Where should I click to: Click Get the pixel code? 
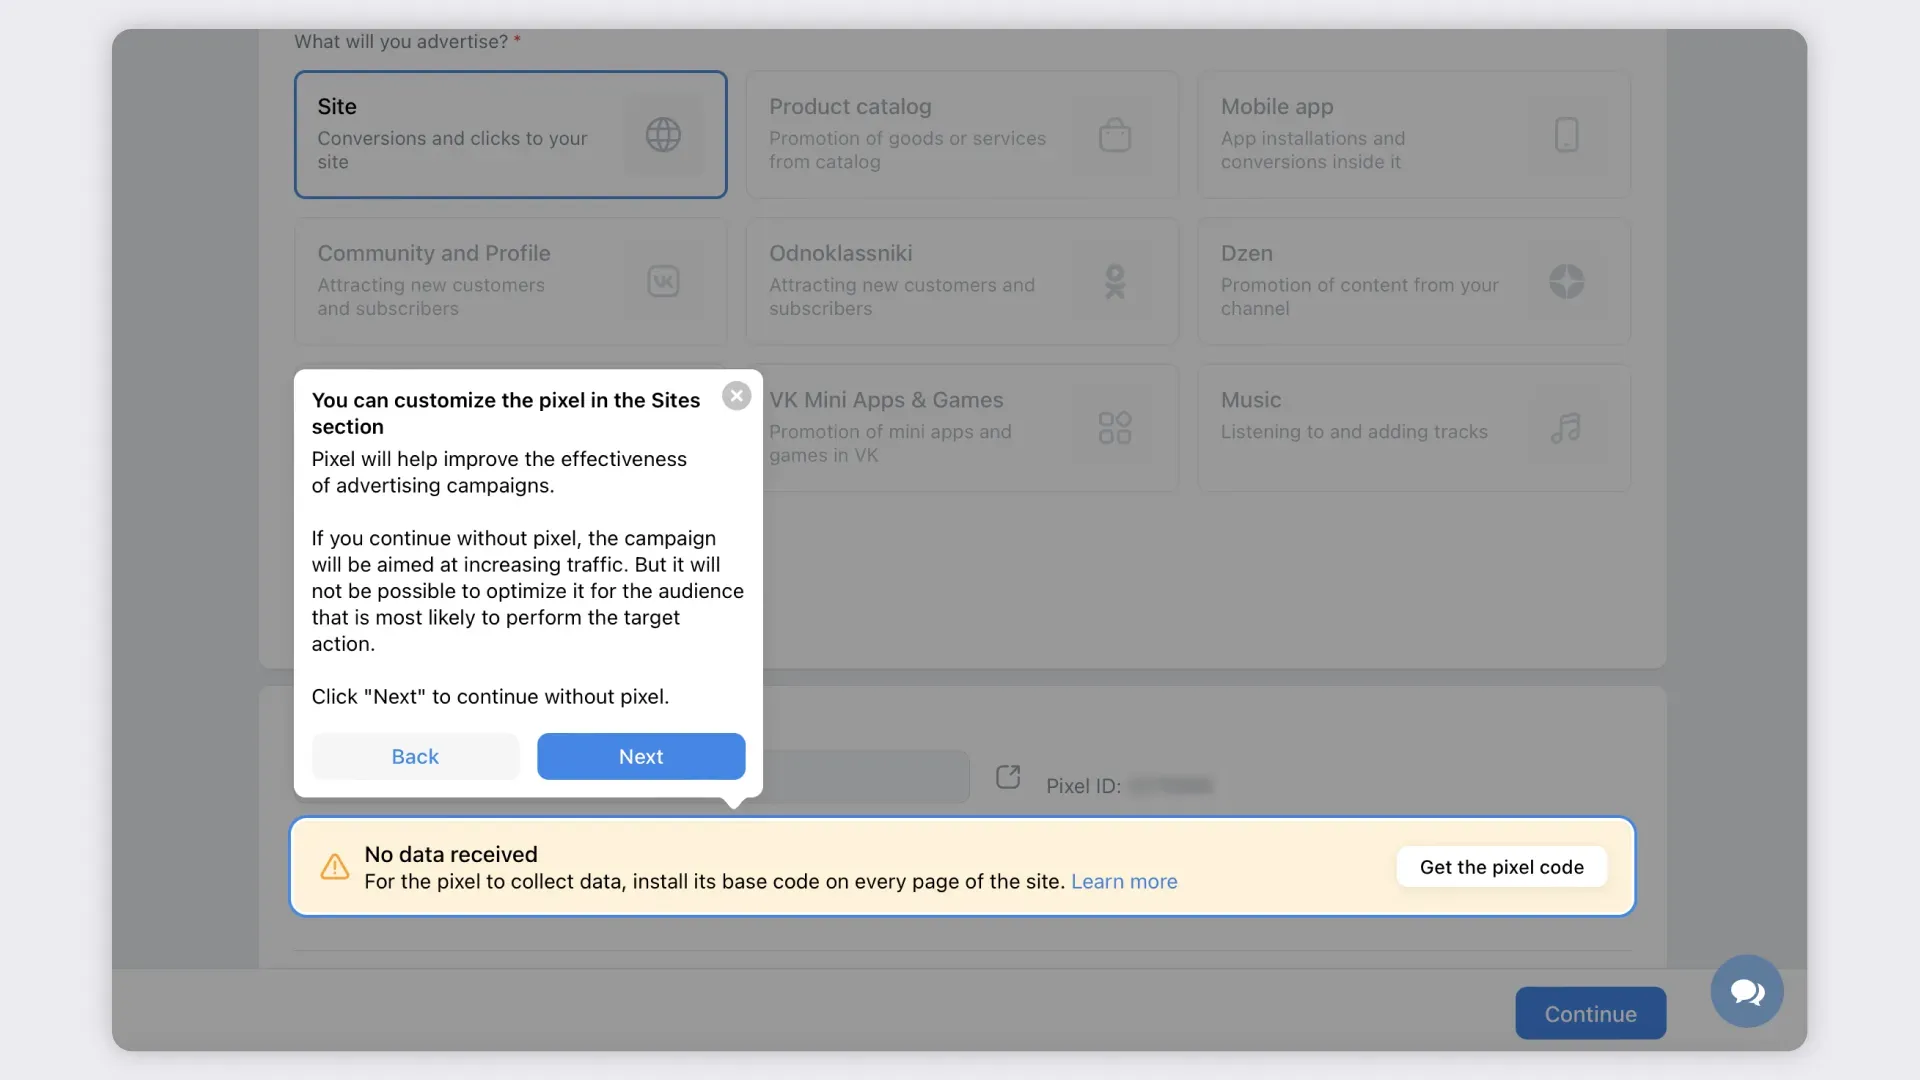click(1501, 867)
